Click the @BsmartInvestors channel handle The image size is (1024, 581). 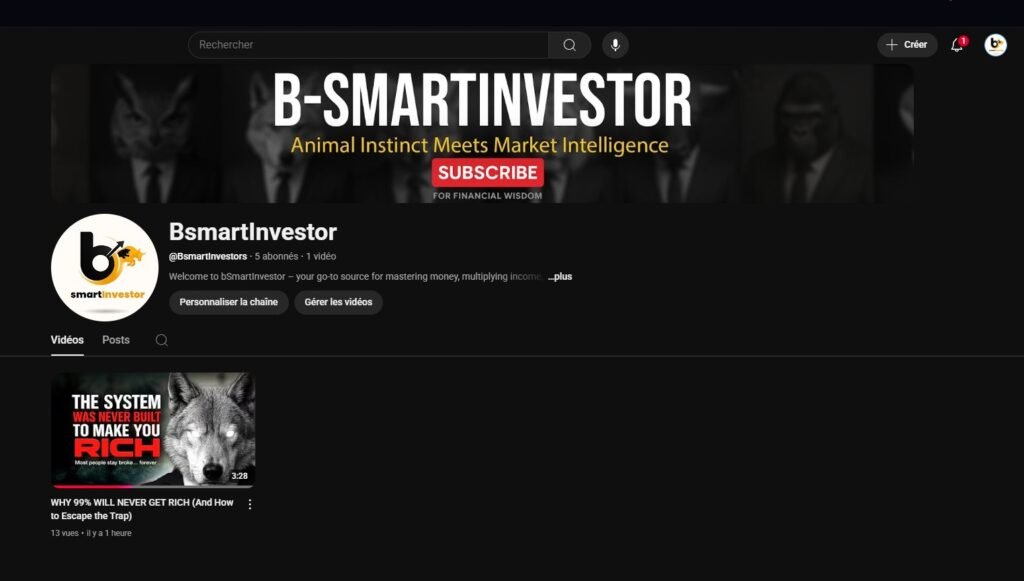208,257
